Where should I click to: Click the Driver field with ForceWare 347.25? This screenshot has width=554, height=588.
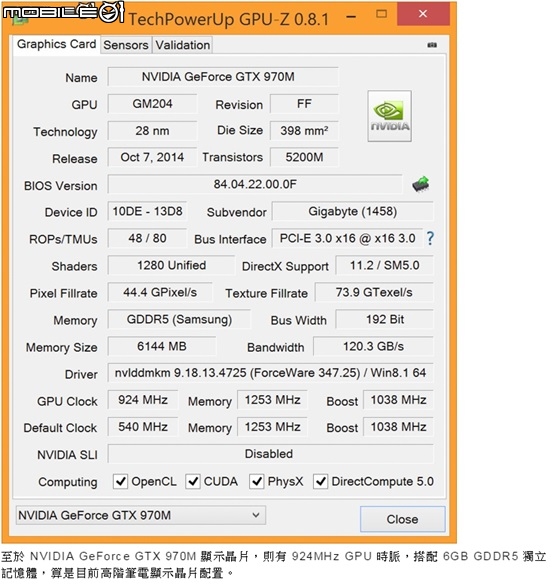[270, 373]
